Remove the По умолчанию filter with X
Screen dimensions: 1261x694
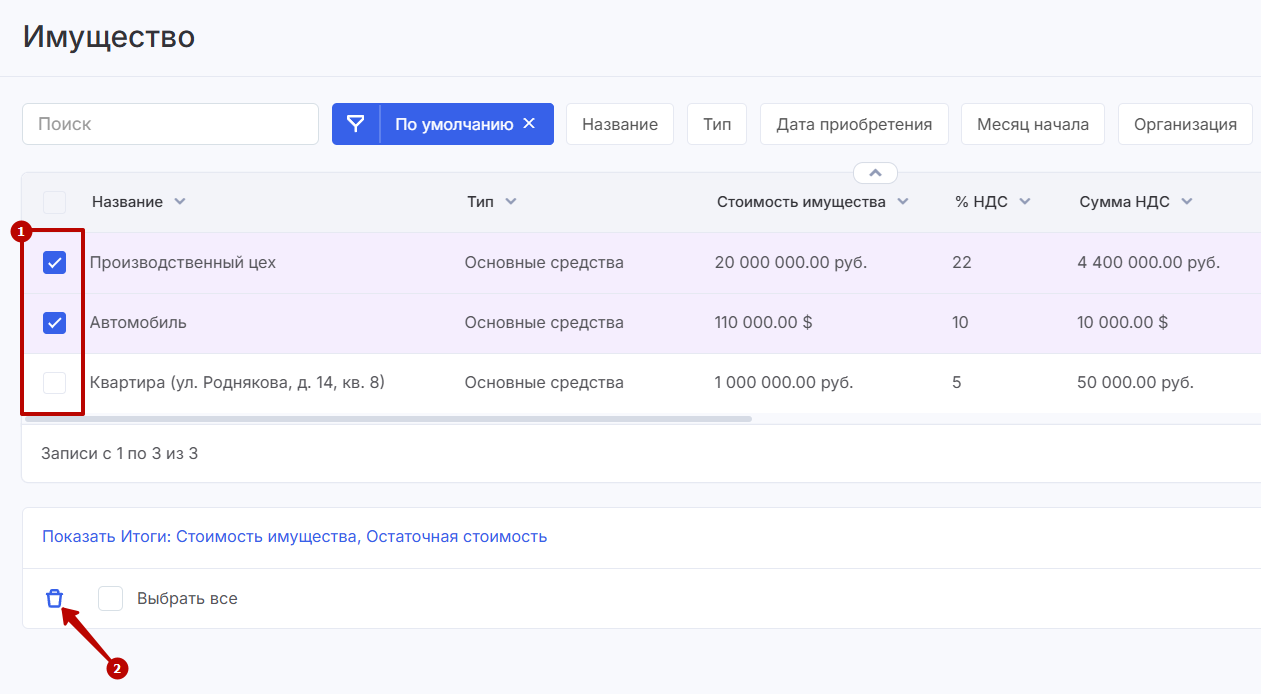(x=529, y=124)
